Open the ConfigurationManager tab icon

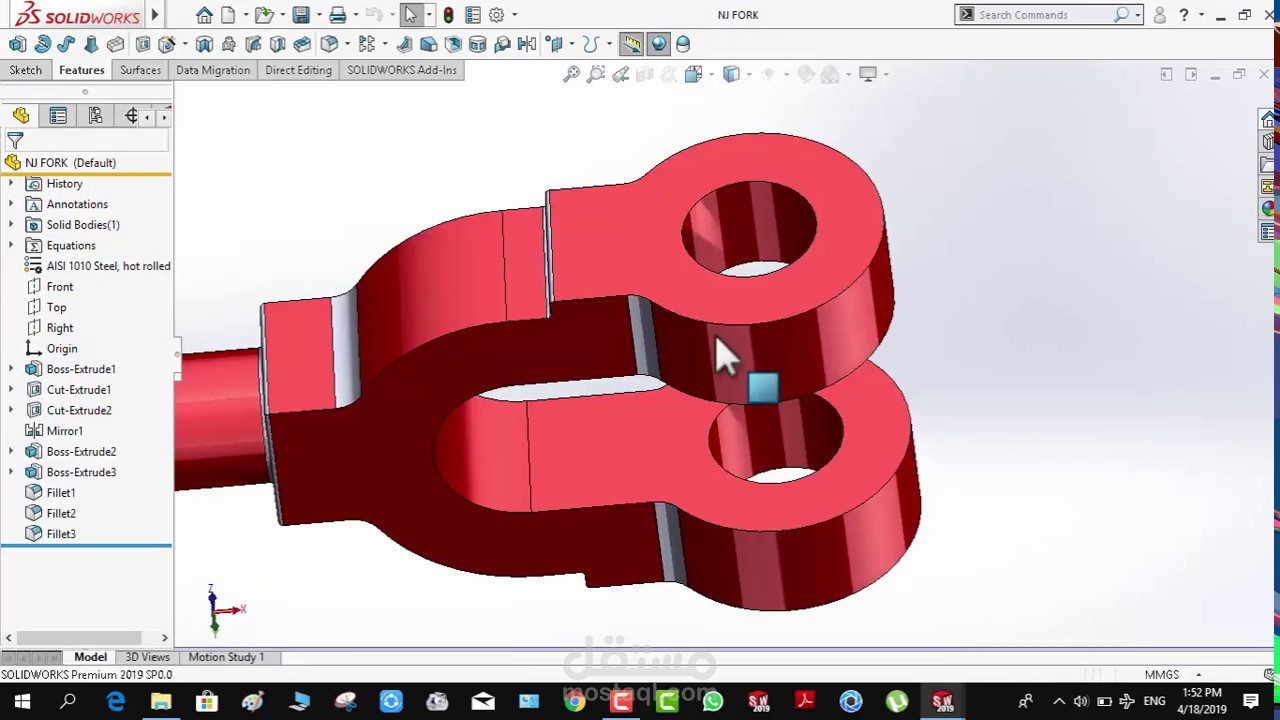click(x=95, y=116)
